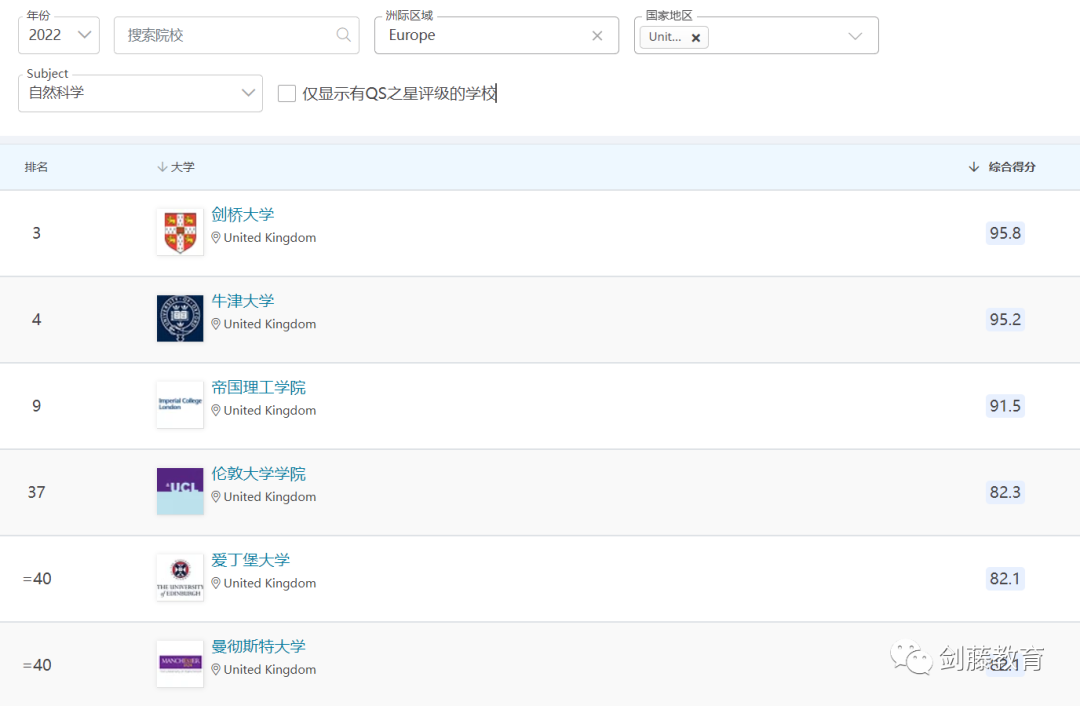Click the 82.3 score badge
The width and height of the screenshot is (1080, 706).
tap(1005, 492)
